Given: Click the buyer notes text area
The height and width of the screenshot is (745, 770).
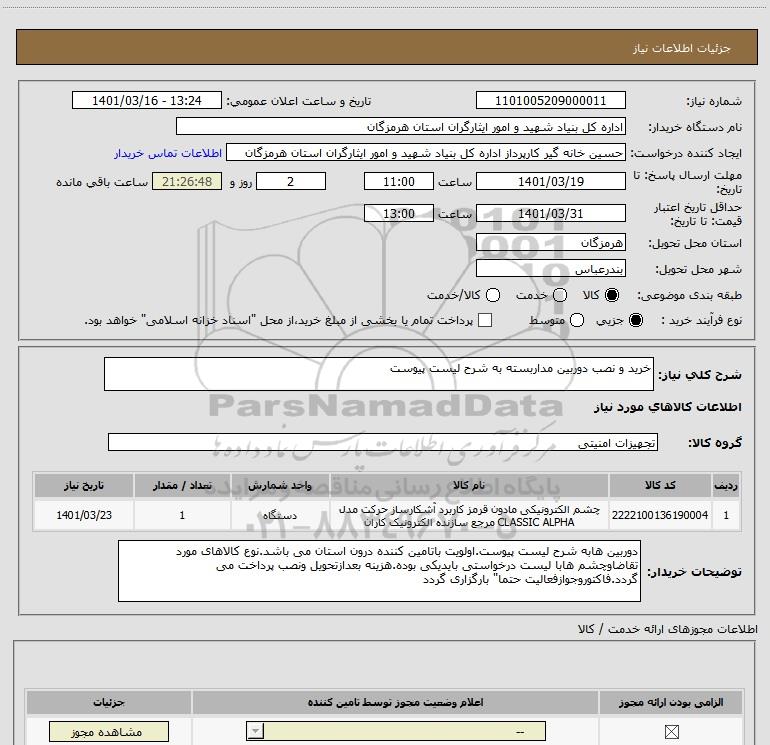Looking at the screenshot, I should (379, 571).
